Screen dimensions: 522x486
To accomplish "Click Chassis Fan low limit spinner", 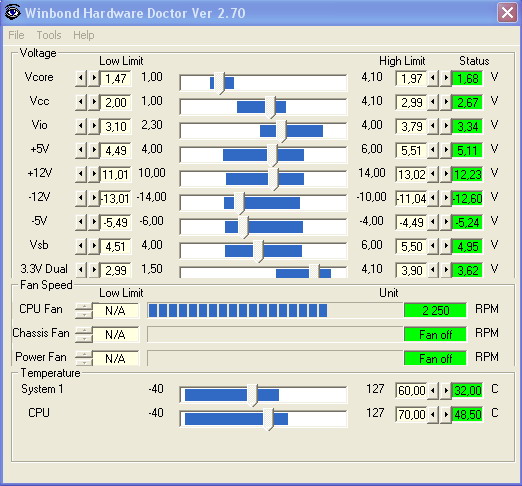I will [84, 334].
